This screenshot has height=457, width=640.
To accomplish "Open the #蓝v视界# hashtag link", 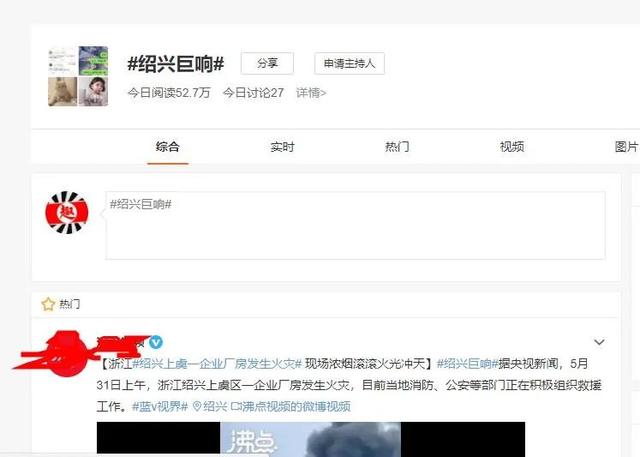I will [160, 406].
